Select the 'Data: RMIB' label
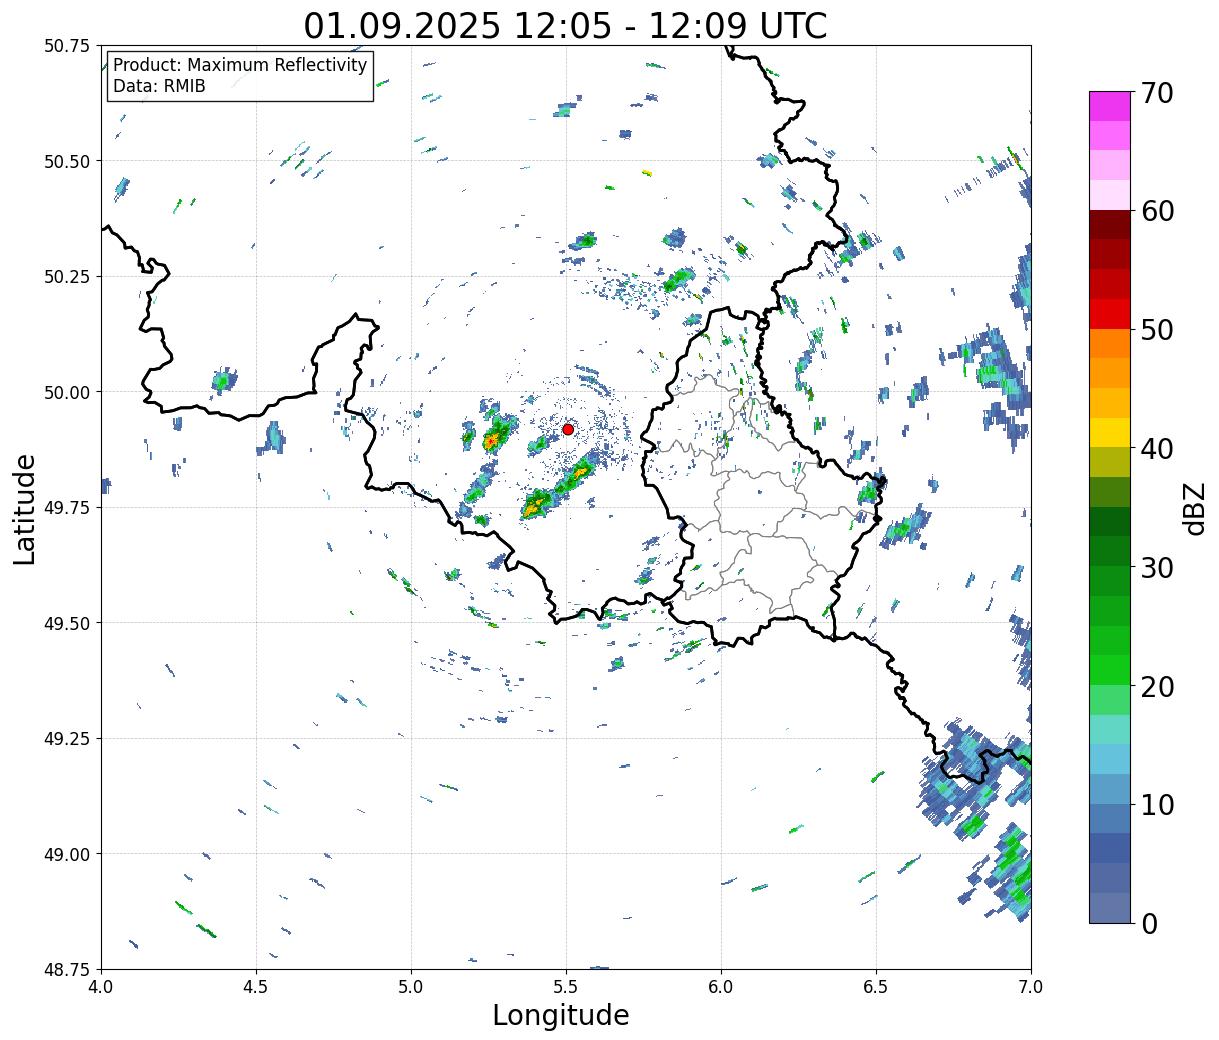The width and height of the screenshot is (1219, 1040). pyautogui.click(x=159, y=86)
